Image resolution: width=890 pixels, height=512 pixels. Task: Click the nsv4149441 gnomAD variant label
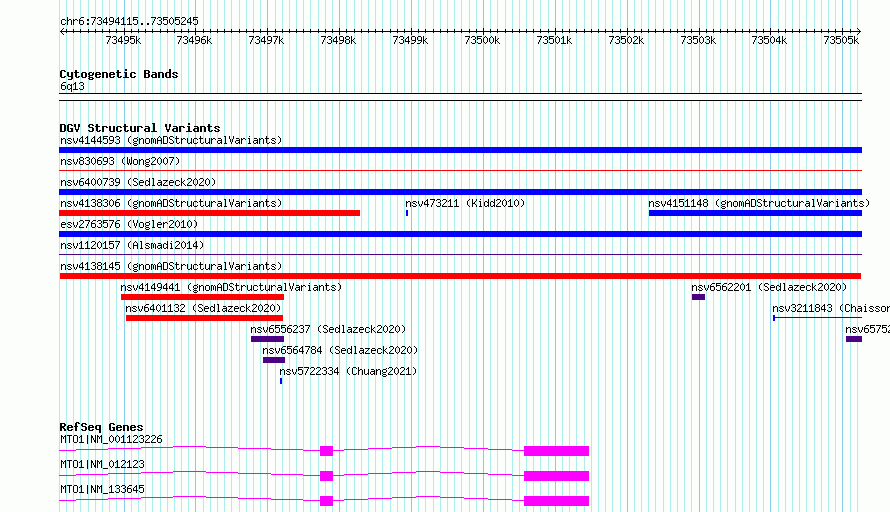[x=231, y=287]
